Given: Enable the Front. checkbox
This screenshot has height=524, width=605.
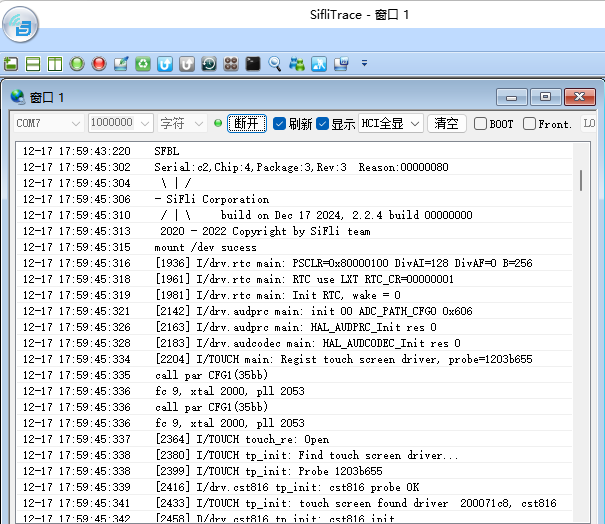Looking at the screenshot, I should pyautogui.click(x=529, y=123).
